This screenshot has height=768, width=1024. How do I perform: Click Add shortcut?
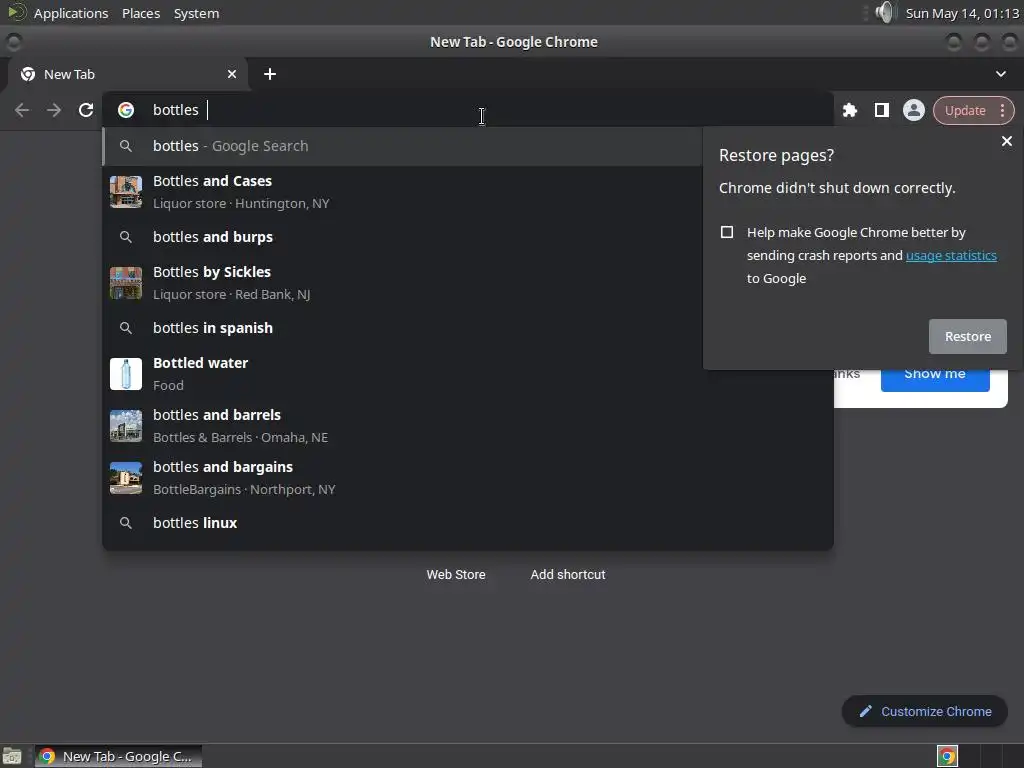568,575
